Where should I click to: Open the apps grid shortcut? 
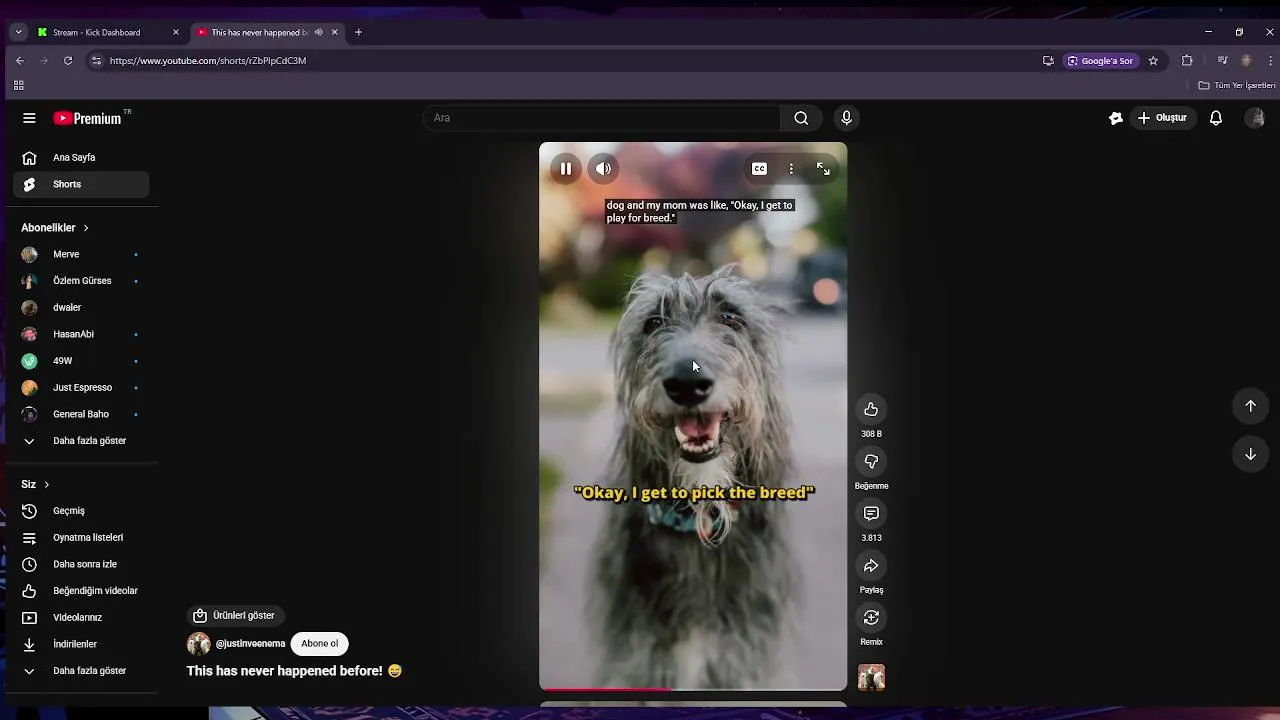point(18,85)
